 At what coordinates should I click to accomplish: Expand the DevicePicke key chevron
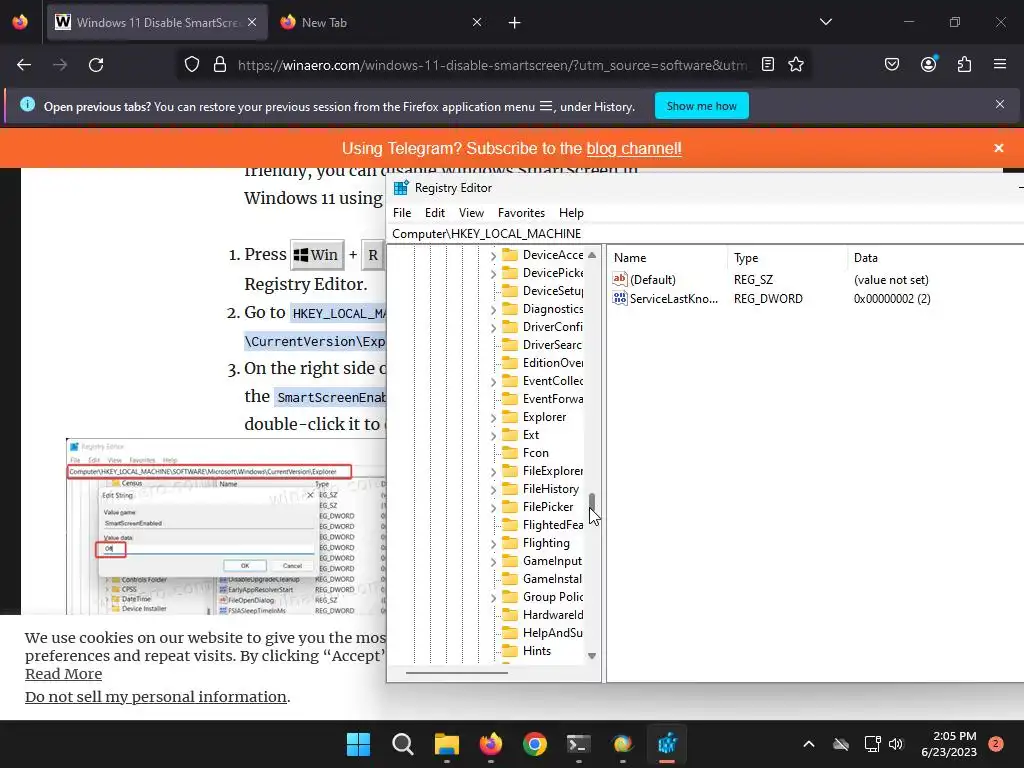pyautogui.click(x=494, y=274)
